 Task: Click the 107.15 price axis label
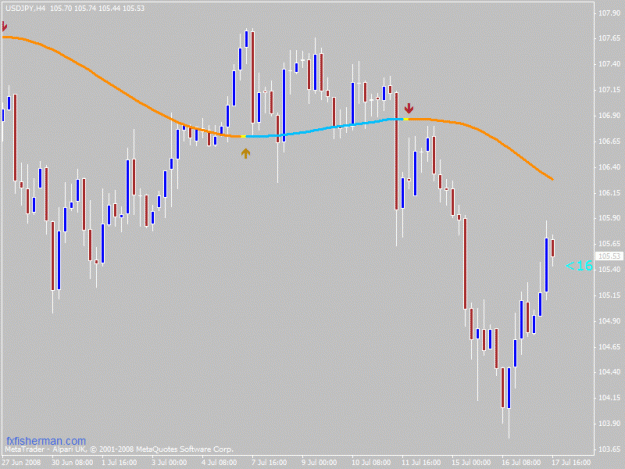tap(609, 90)
